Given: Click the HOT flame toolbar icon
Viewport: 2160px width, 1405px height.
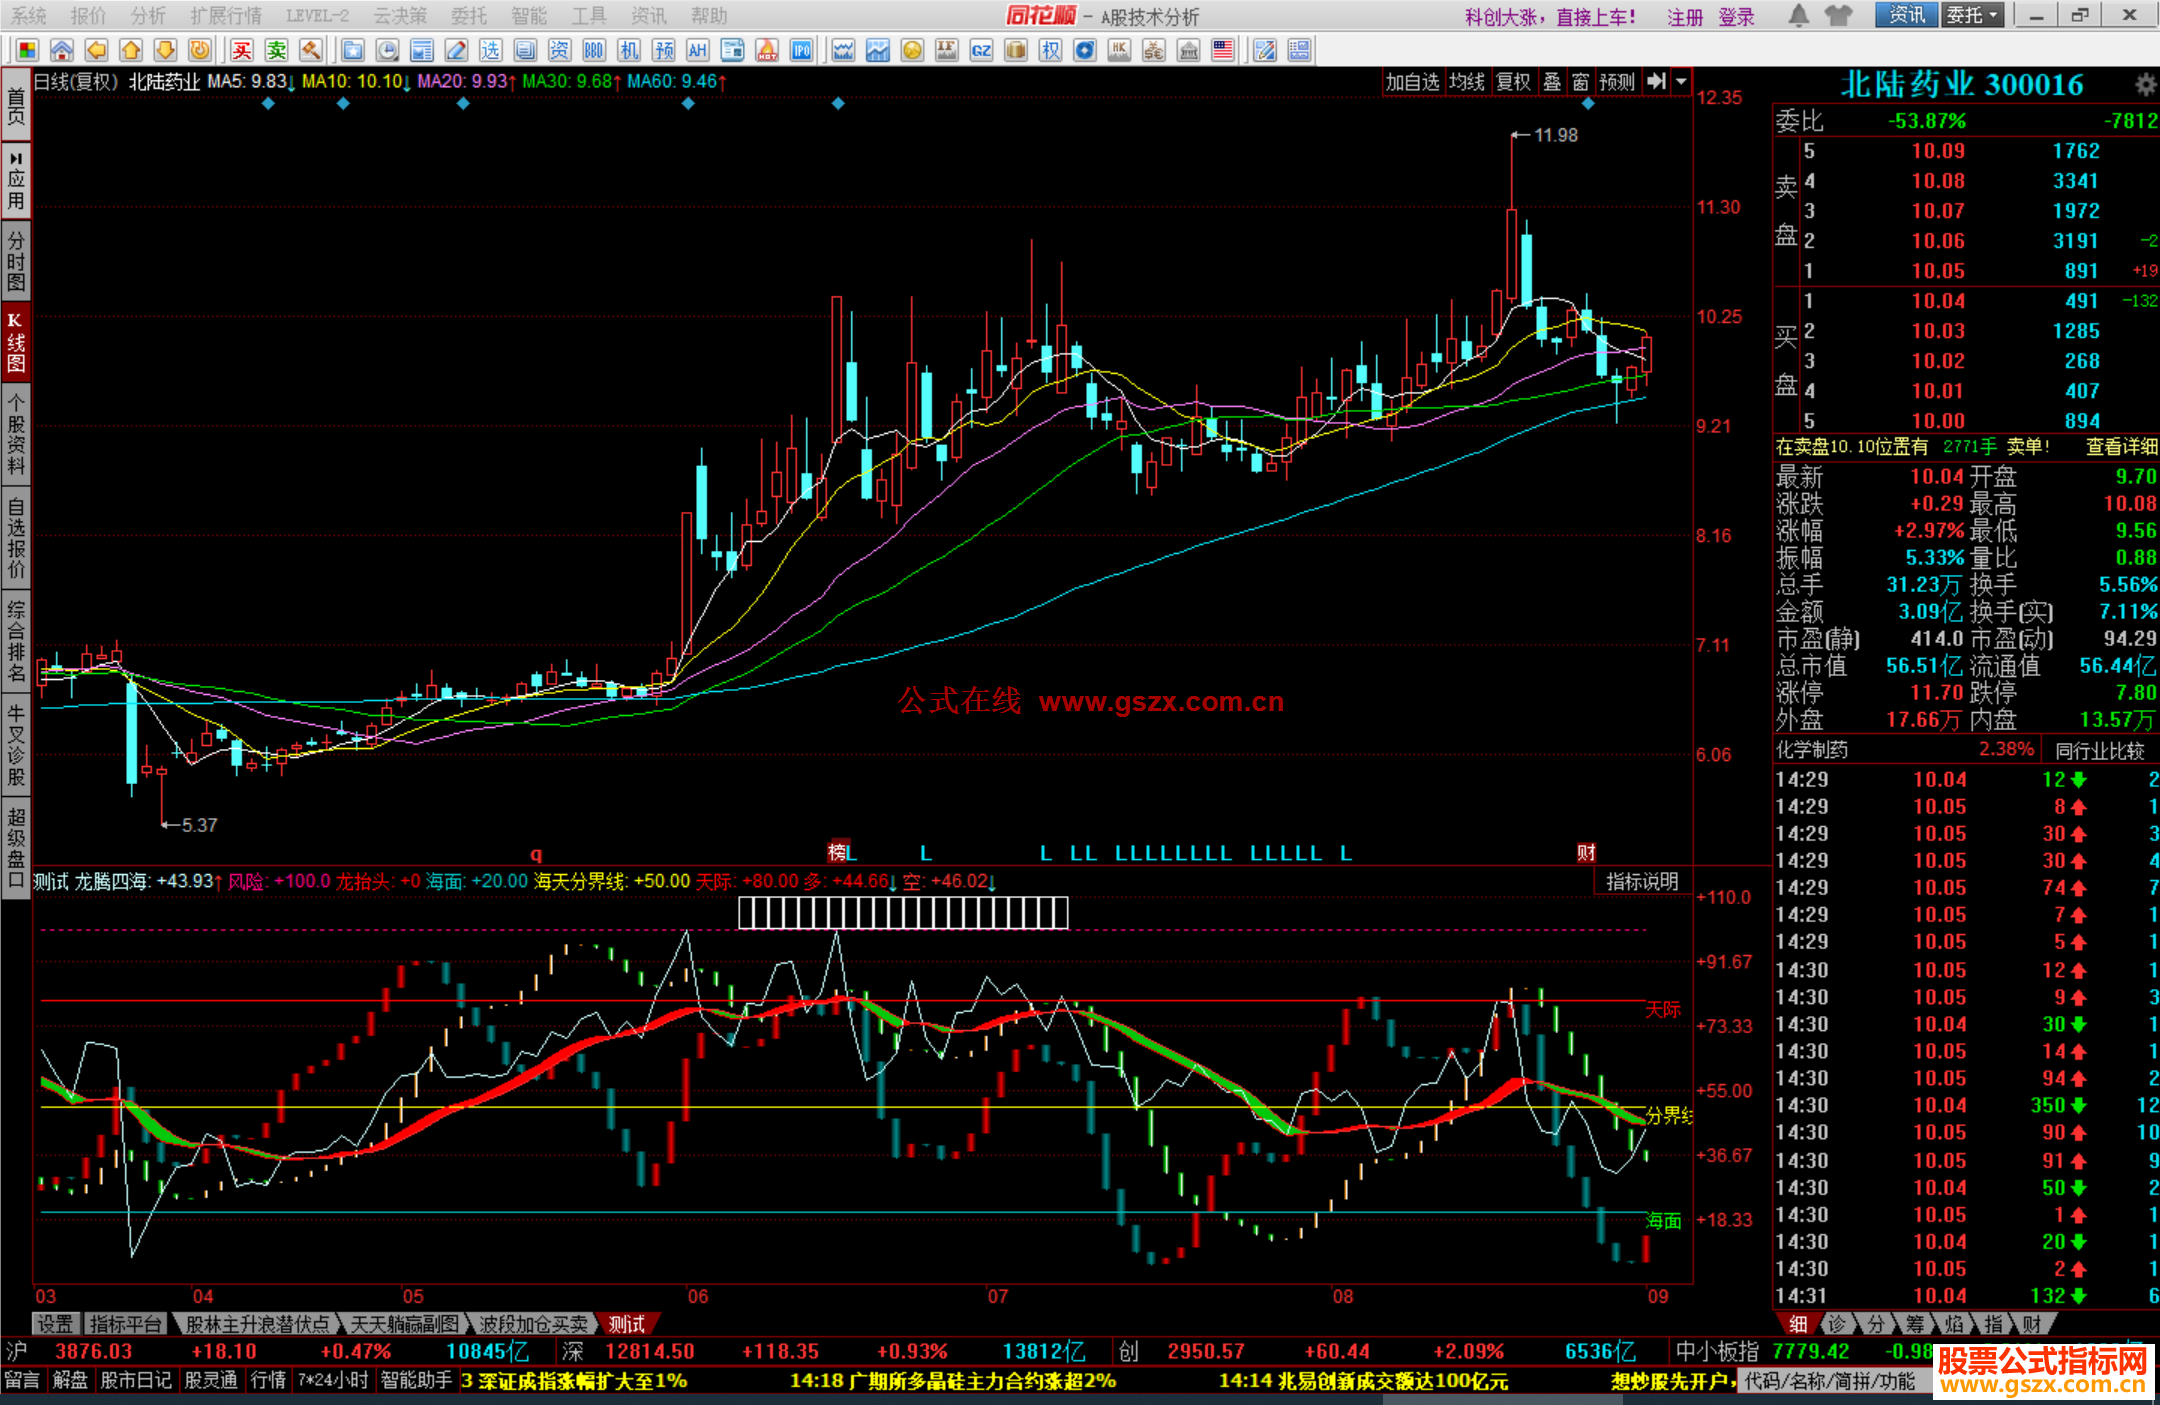Looking at the screenshot, I should 767,50.
